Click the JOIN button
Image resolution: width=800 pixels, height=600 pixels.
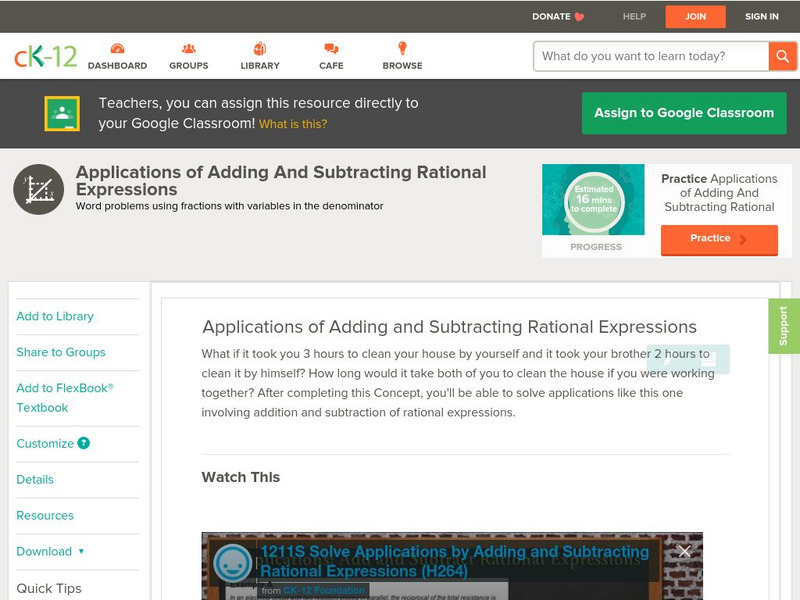696,17
